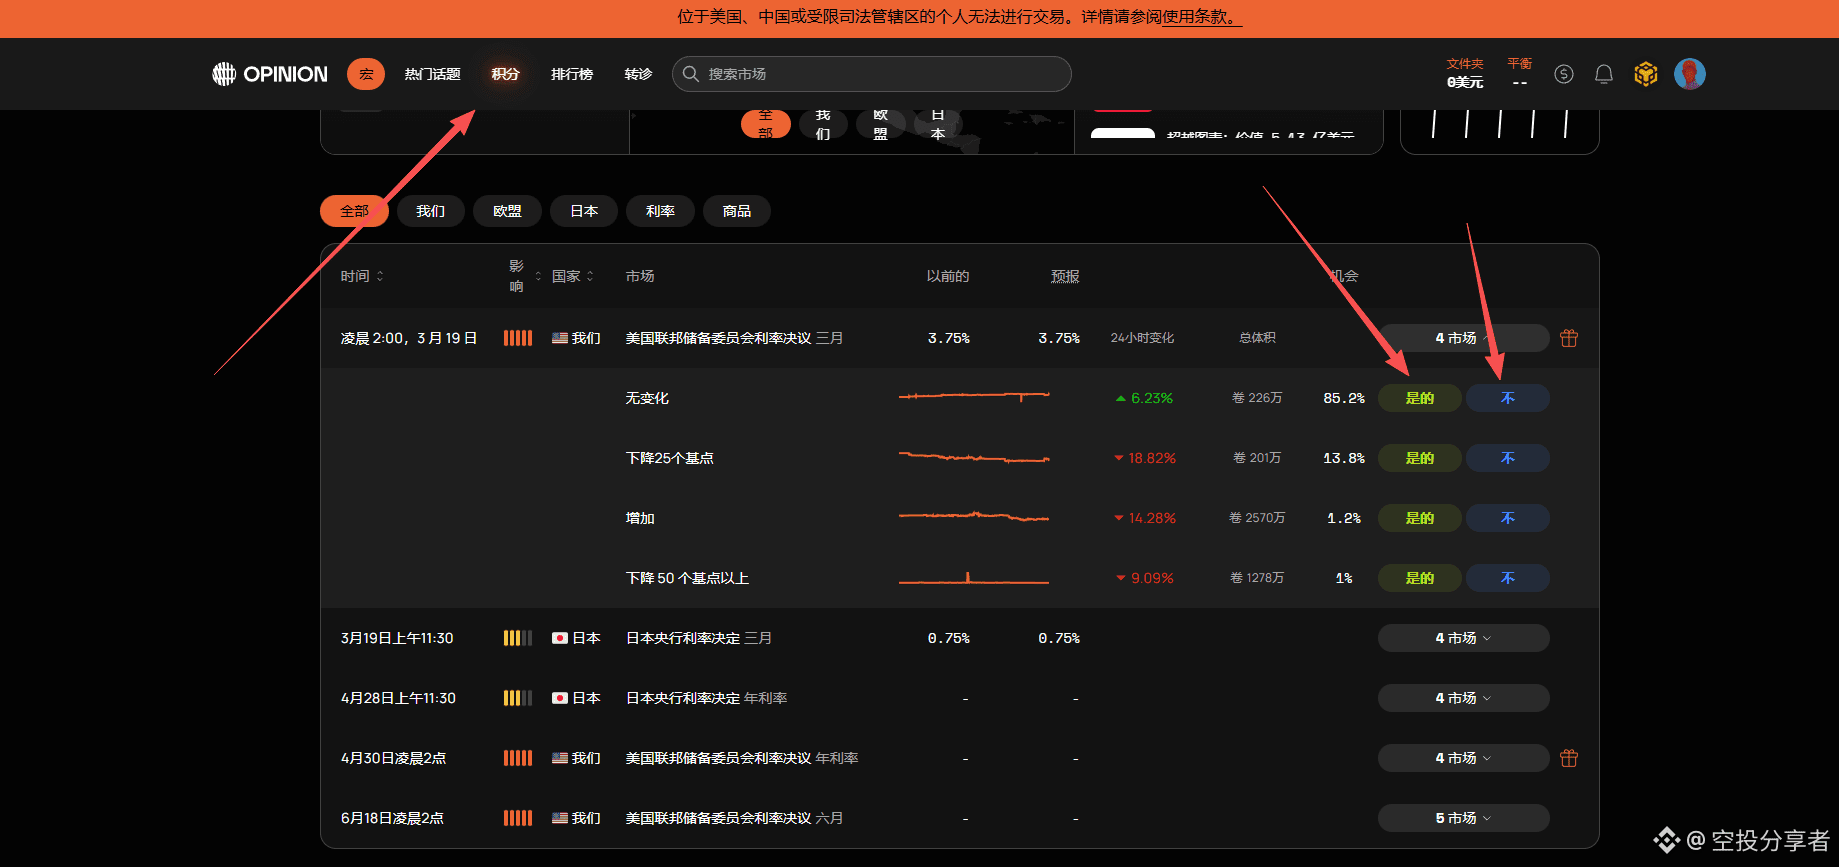Open 美国联邦储备委员会利率决议 六月 market
This screenshot has width=1839, height=867.
click(x=734, y=818)
